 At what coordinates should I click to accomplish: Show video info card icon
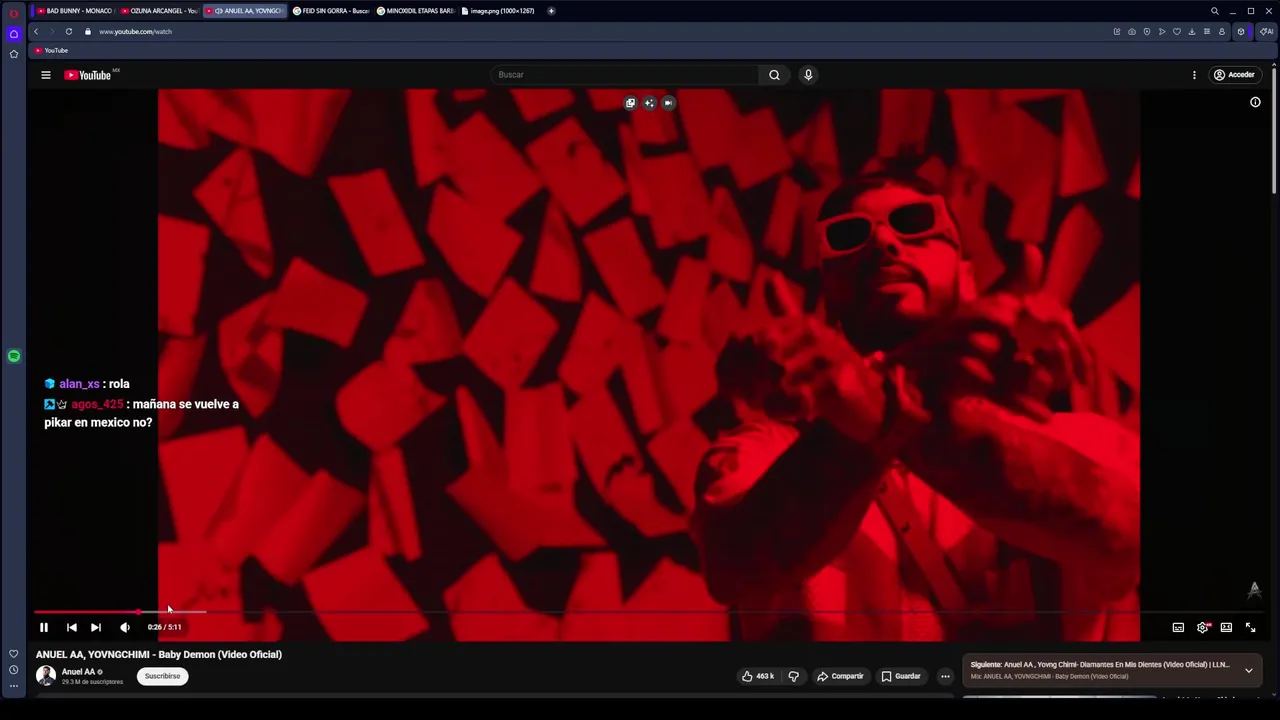click(1255, 102)
